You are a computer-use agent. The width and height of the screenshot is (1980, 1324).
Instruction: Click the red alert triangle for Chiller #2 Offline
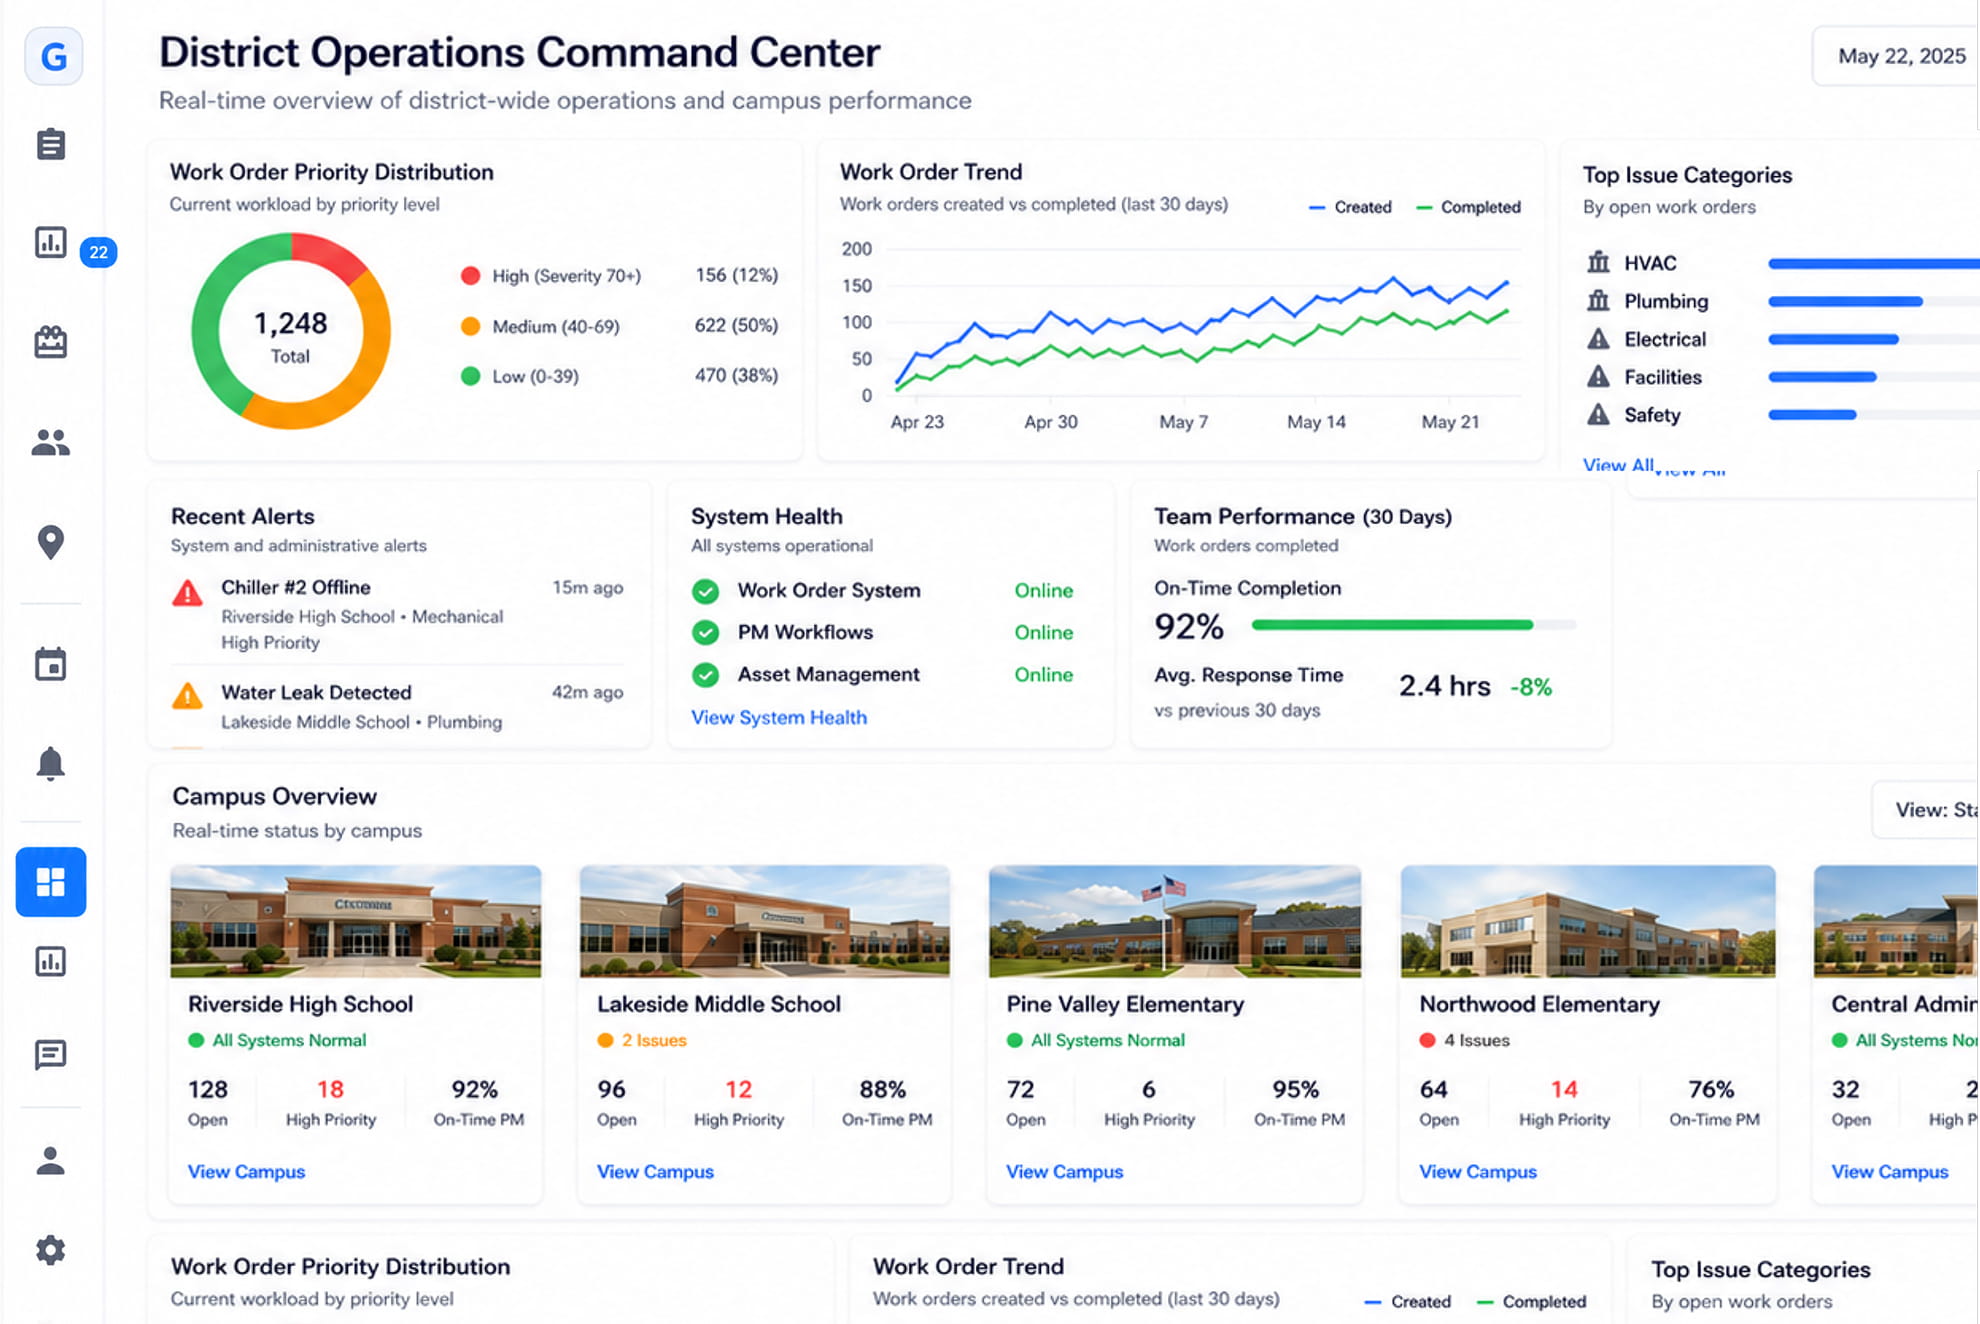click(x=187, y=593)
